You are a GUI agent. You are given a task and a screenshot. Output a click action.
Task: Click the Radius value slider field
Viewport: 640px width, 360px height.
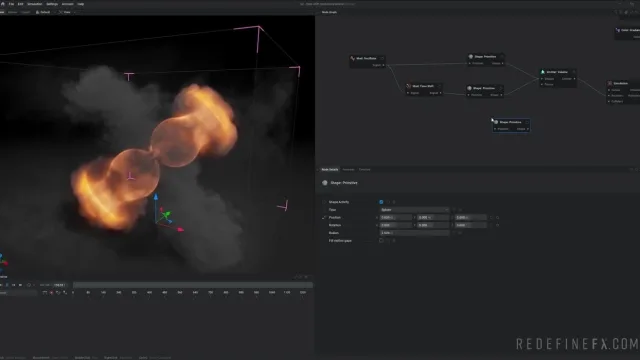point(414,233)
